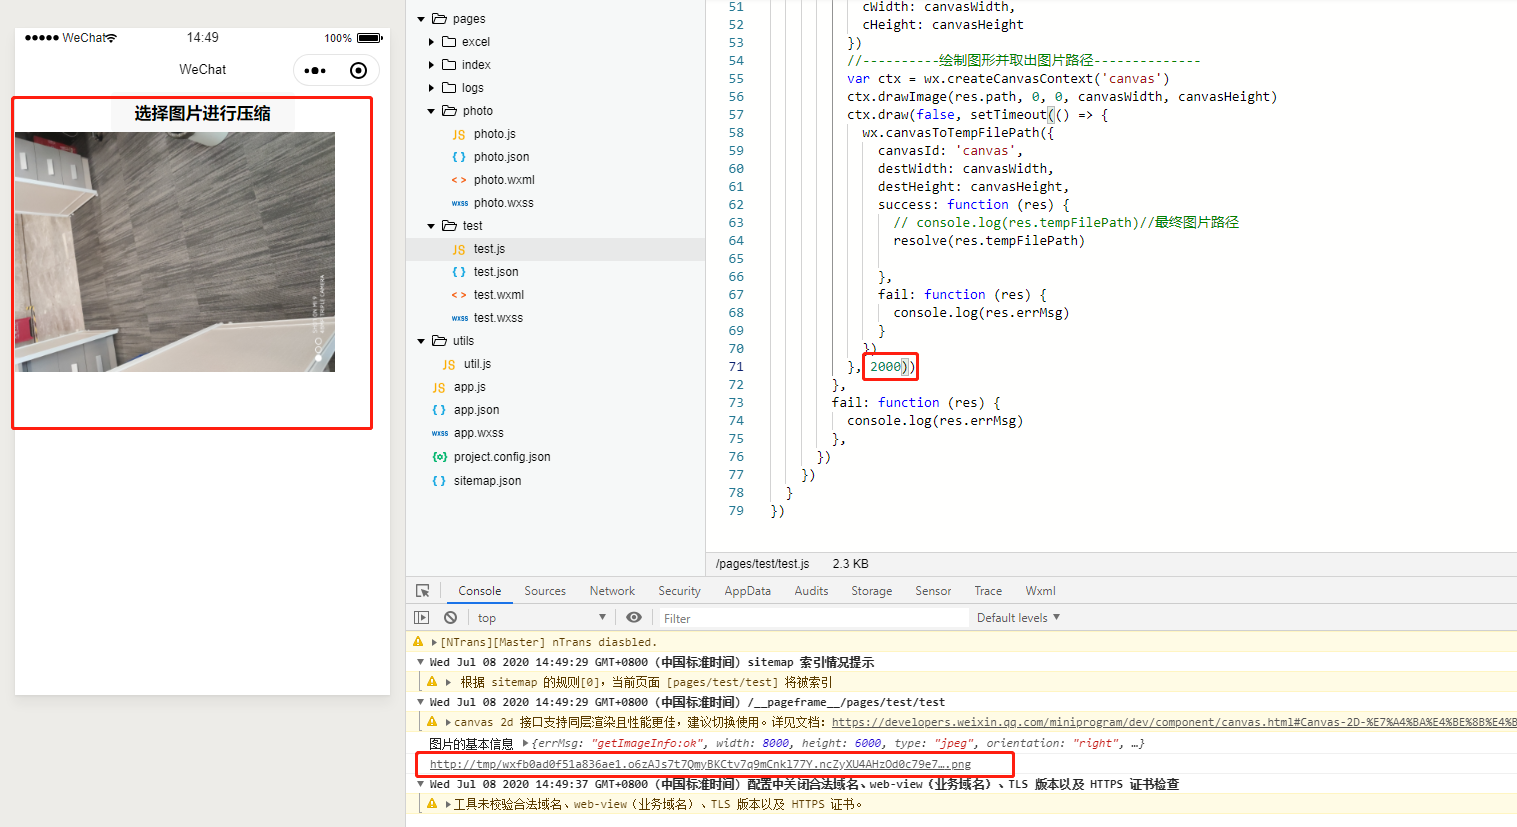Click the photo.wxss file icon
Screen dimensions: 1517x827
pos(460,203)
